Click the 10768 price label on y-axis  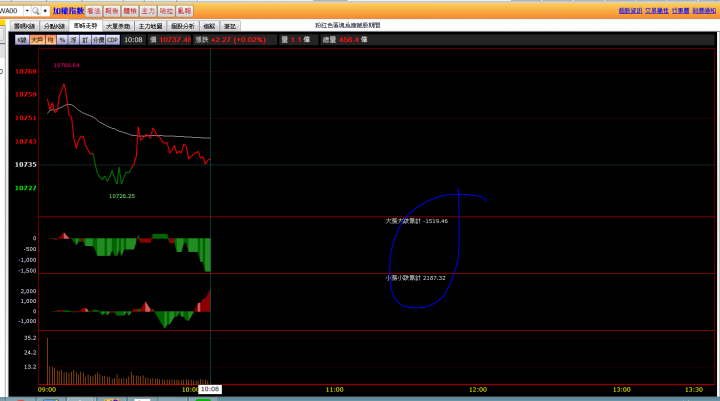26,72
